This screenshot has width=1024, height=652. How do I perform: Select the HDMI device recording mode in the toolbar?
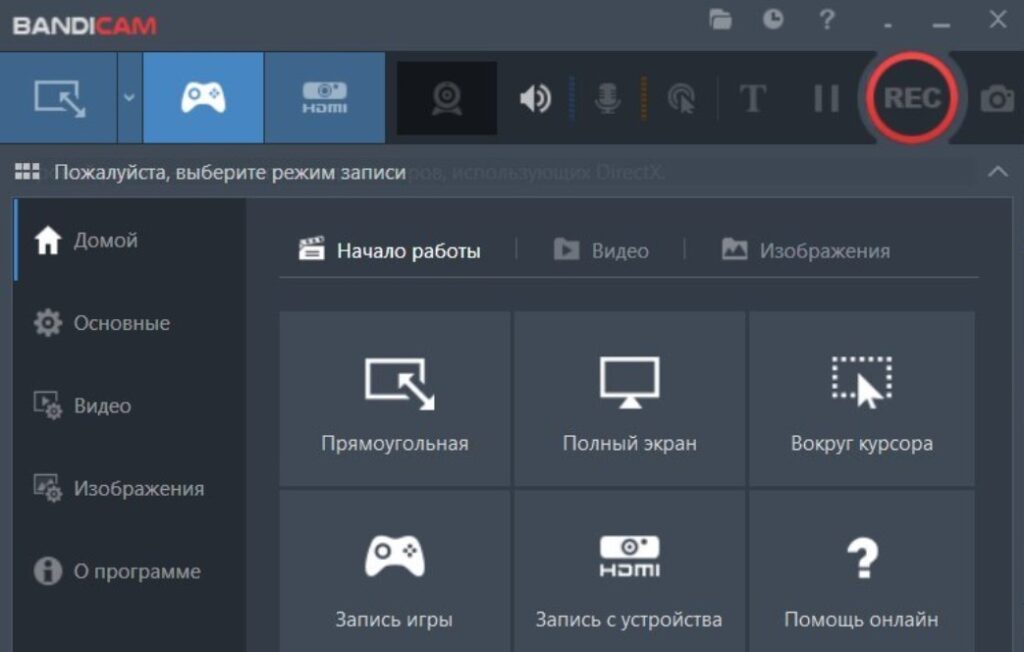325,98
